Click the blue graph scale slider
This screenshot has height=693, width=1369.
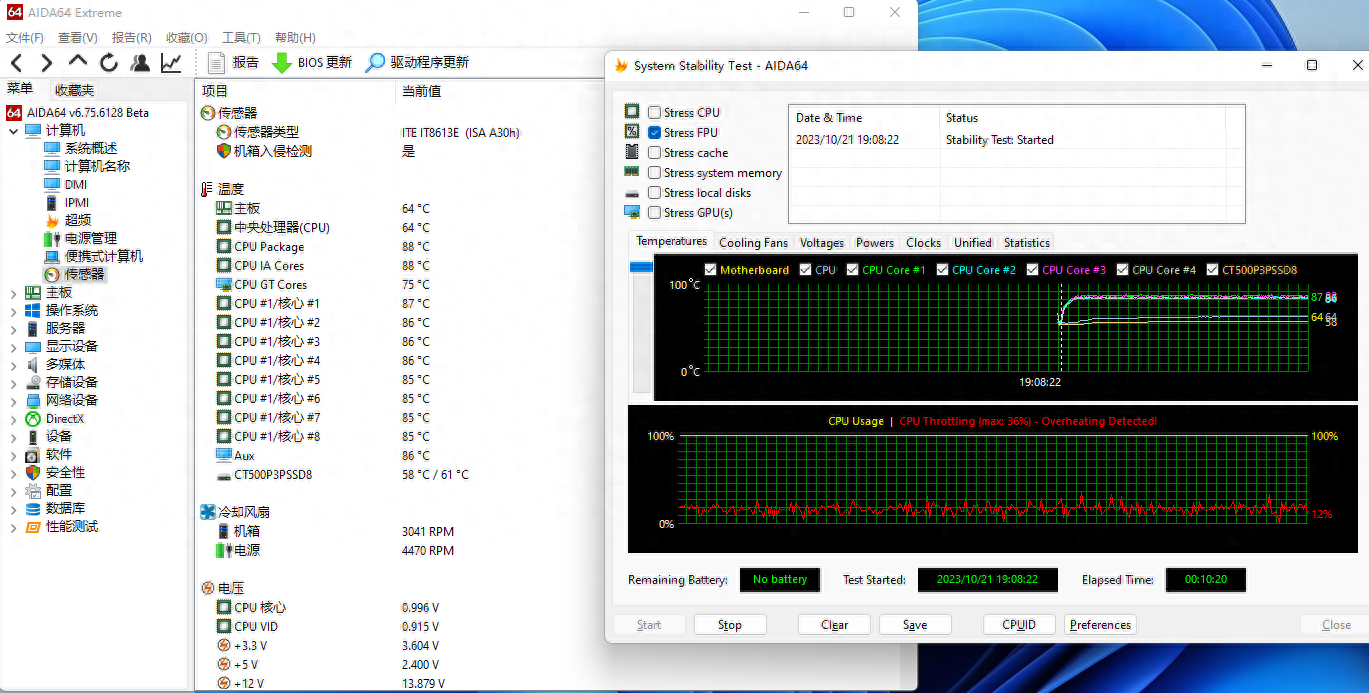641,268
